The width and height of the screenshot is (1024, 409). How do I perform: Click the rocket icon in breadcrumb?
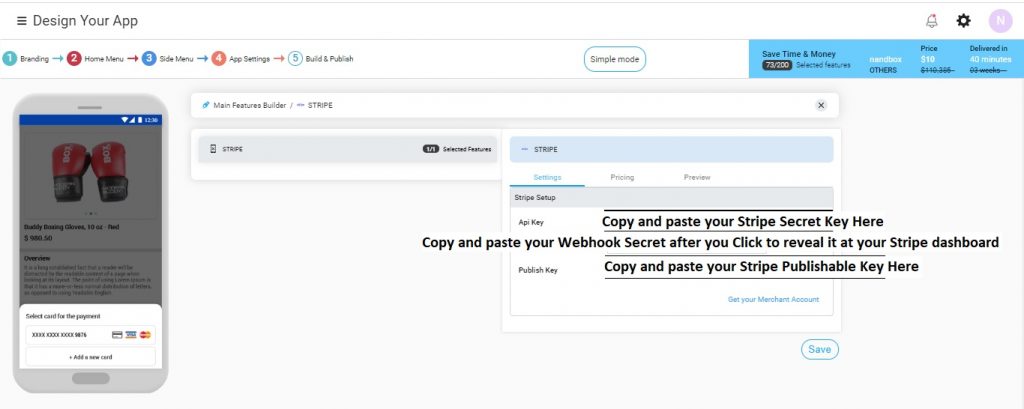click(206, 105)
